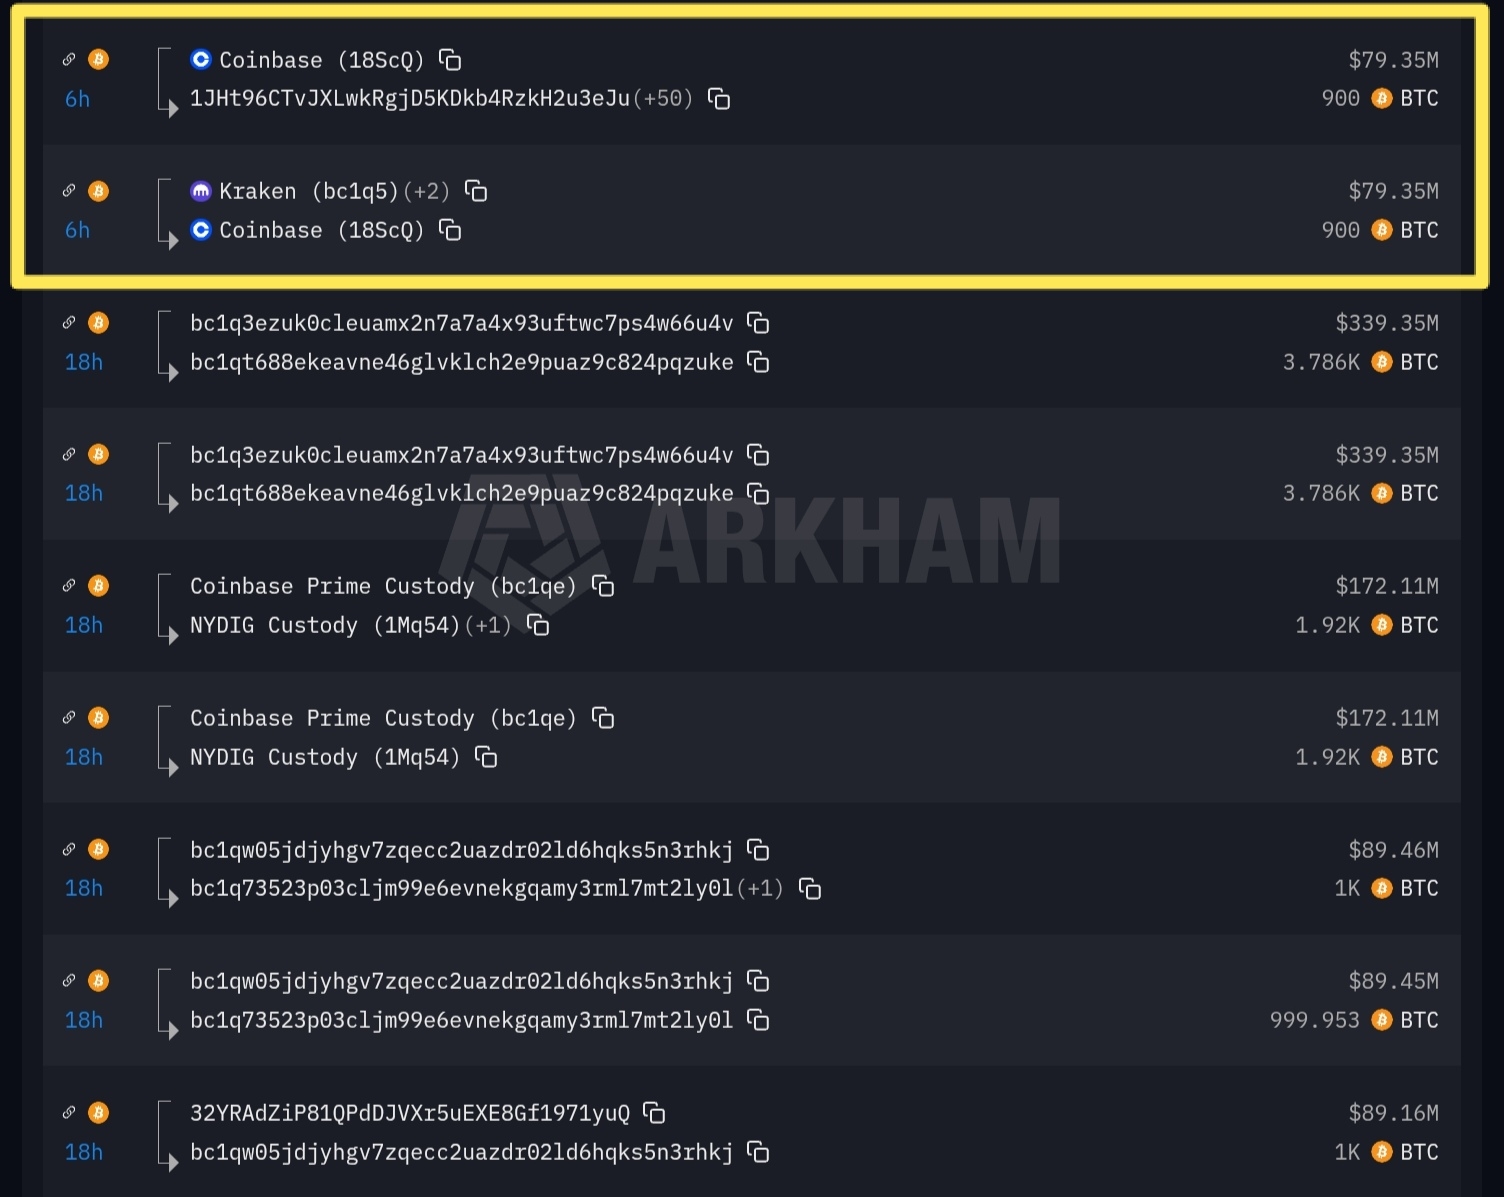1504x1197 pixels.
Task: Open address 1JHt96CTvJXLwkRgjD5KDkb4RzkH2u3eJu
Action: click(410, 99)
